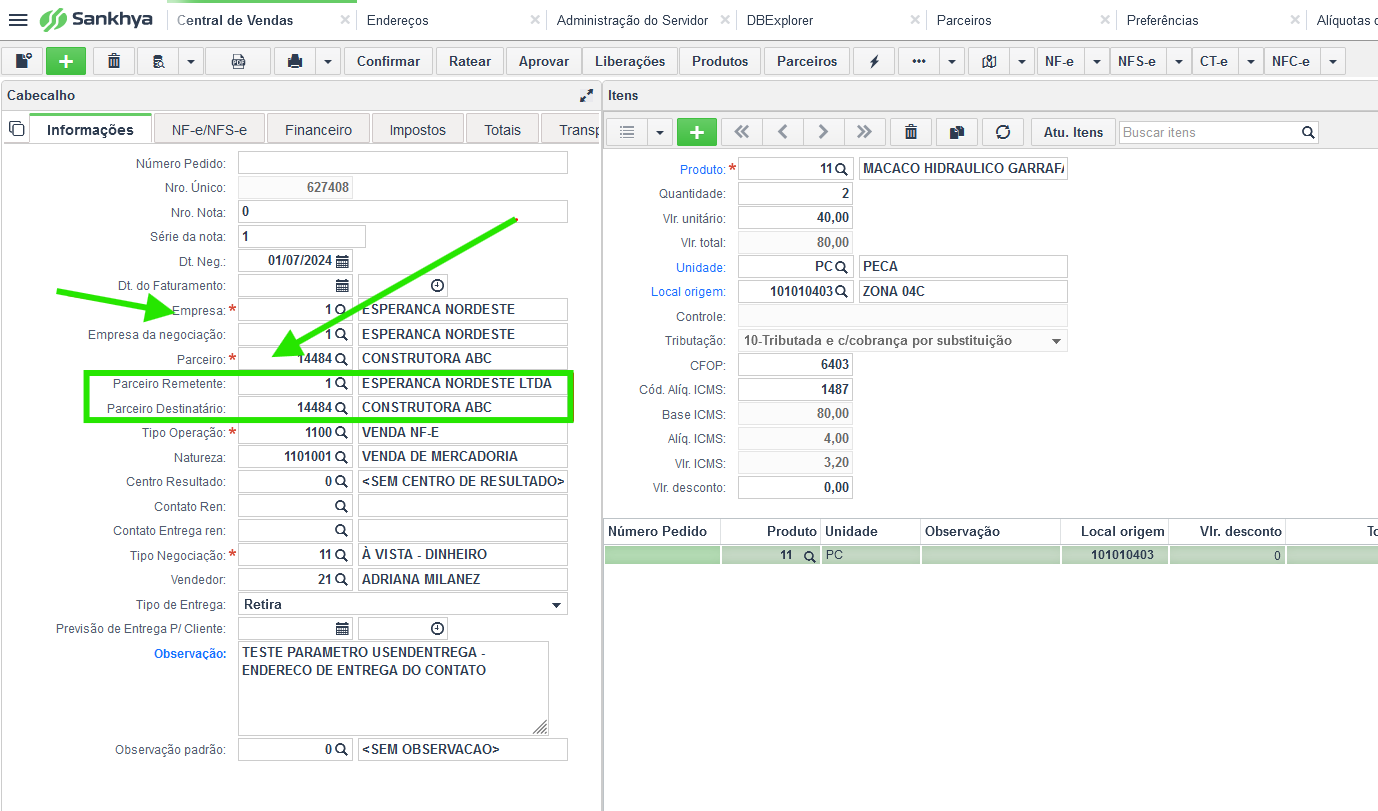This screenshot has width=1378, height=811.
Task: Click the list view icon in Itens toolbar
Action: click(627, 132)
